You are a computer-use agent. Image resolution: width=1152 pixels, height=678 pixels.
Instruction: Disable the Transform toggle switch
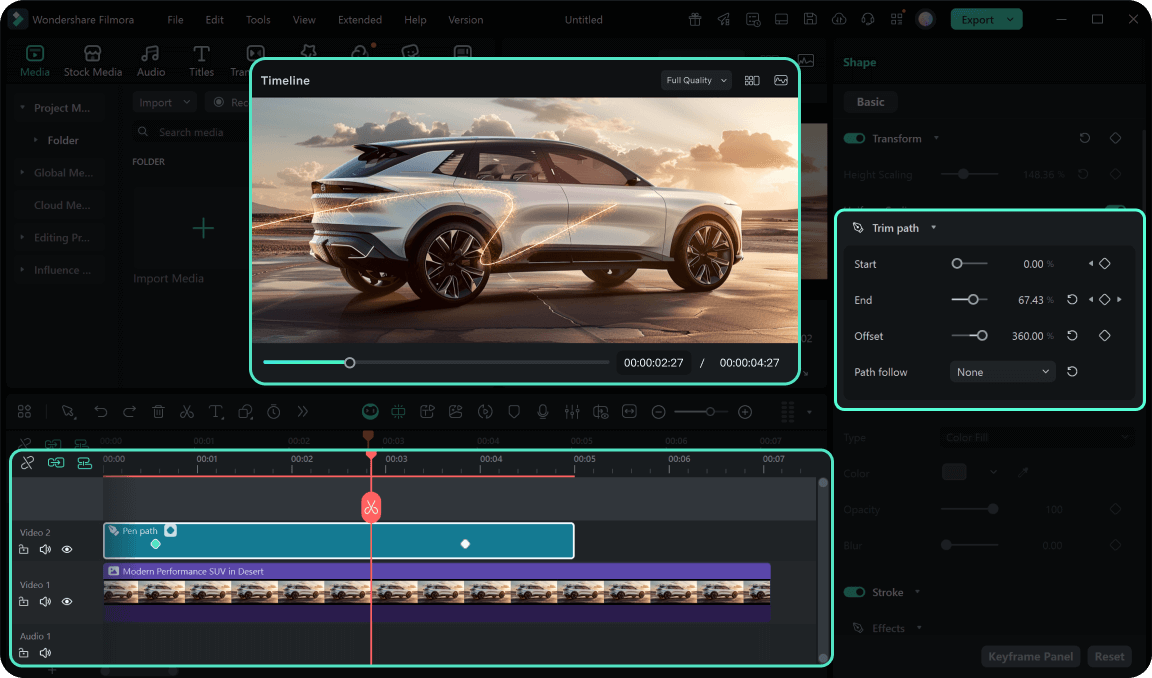click(854, 138)
